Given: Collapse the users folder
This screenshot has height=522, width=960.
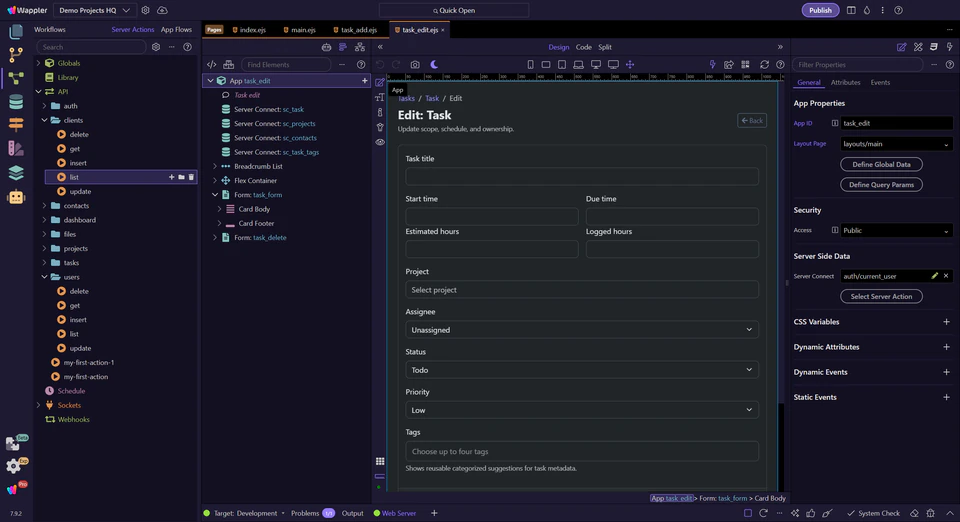Looking at the screenshot, I should (45, 277).
